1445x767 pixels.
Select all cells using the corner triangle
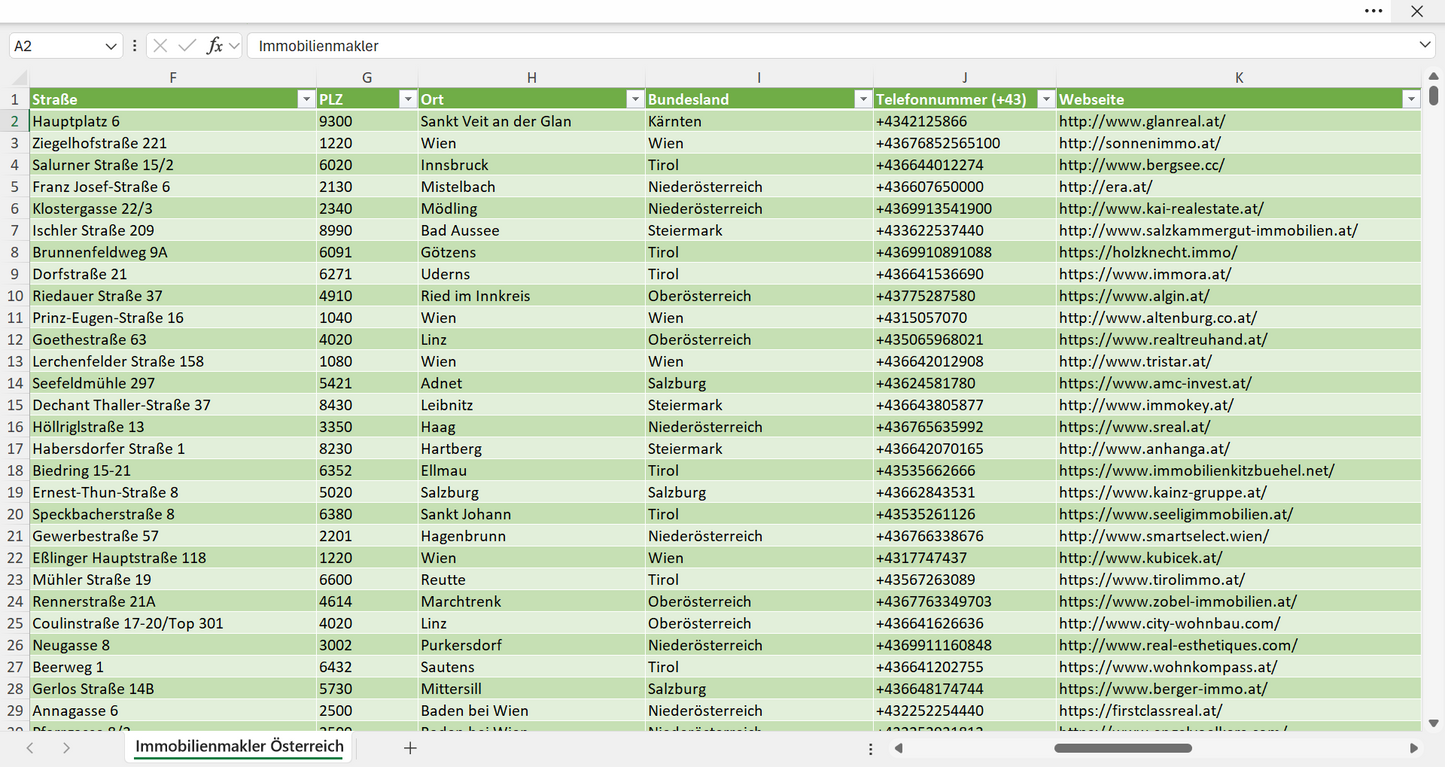[19, 78]
